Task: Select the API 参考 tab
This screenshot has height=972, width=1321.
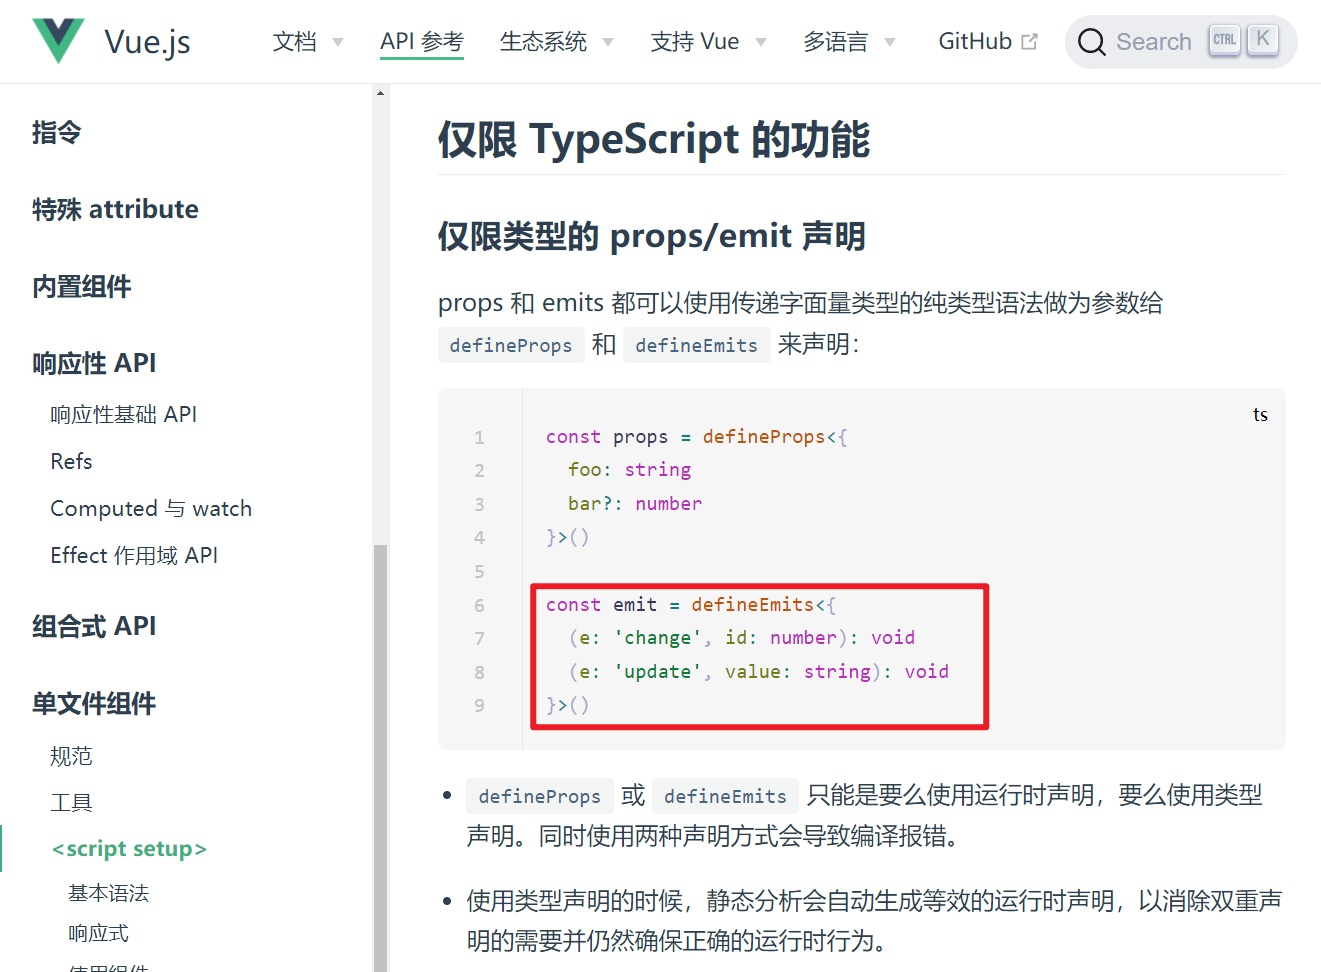Action: click(x=422, y=42)
